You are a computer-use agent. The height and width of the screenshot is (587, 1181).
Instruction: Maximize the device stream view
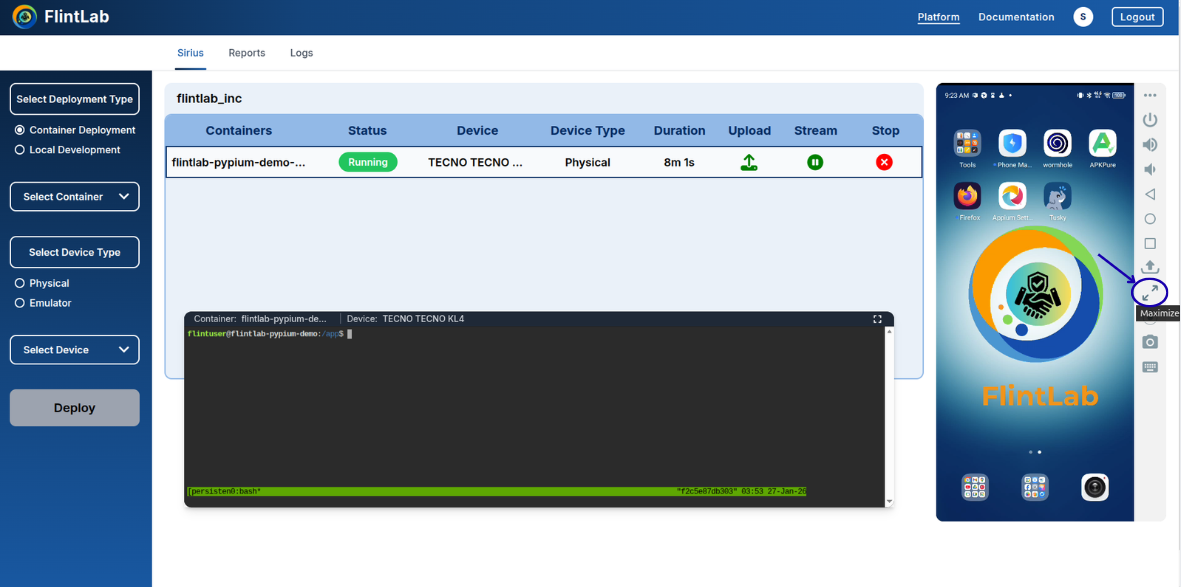1149,293
